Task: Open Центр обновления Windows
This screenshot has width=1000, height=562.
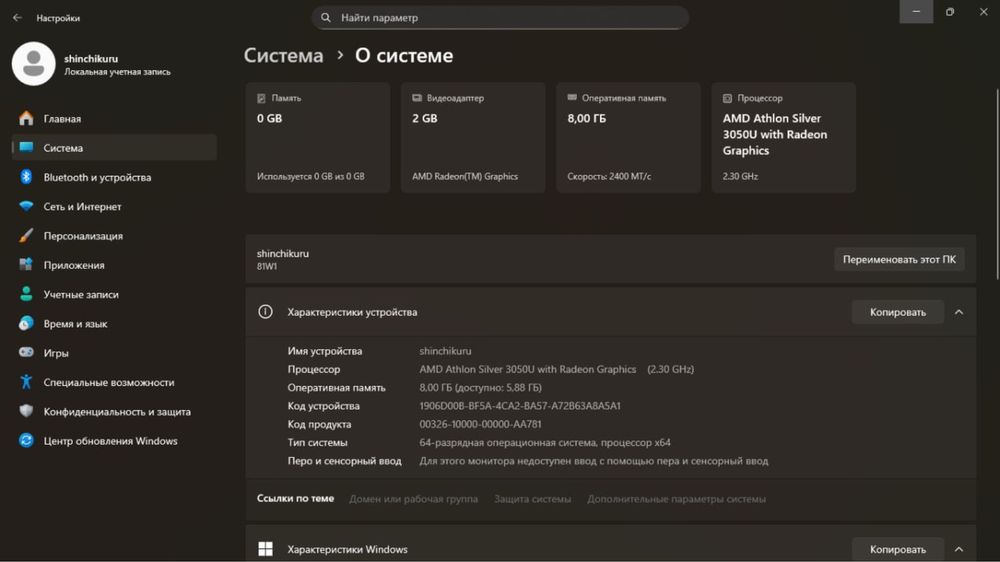Action: (x=114, y=441)
